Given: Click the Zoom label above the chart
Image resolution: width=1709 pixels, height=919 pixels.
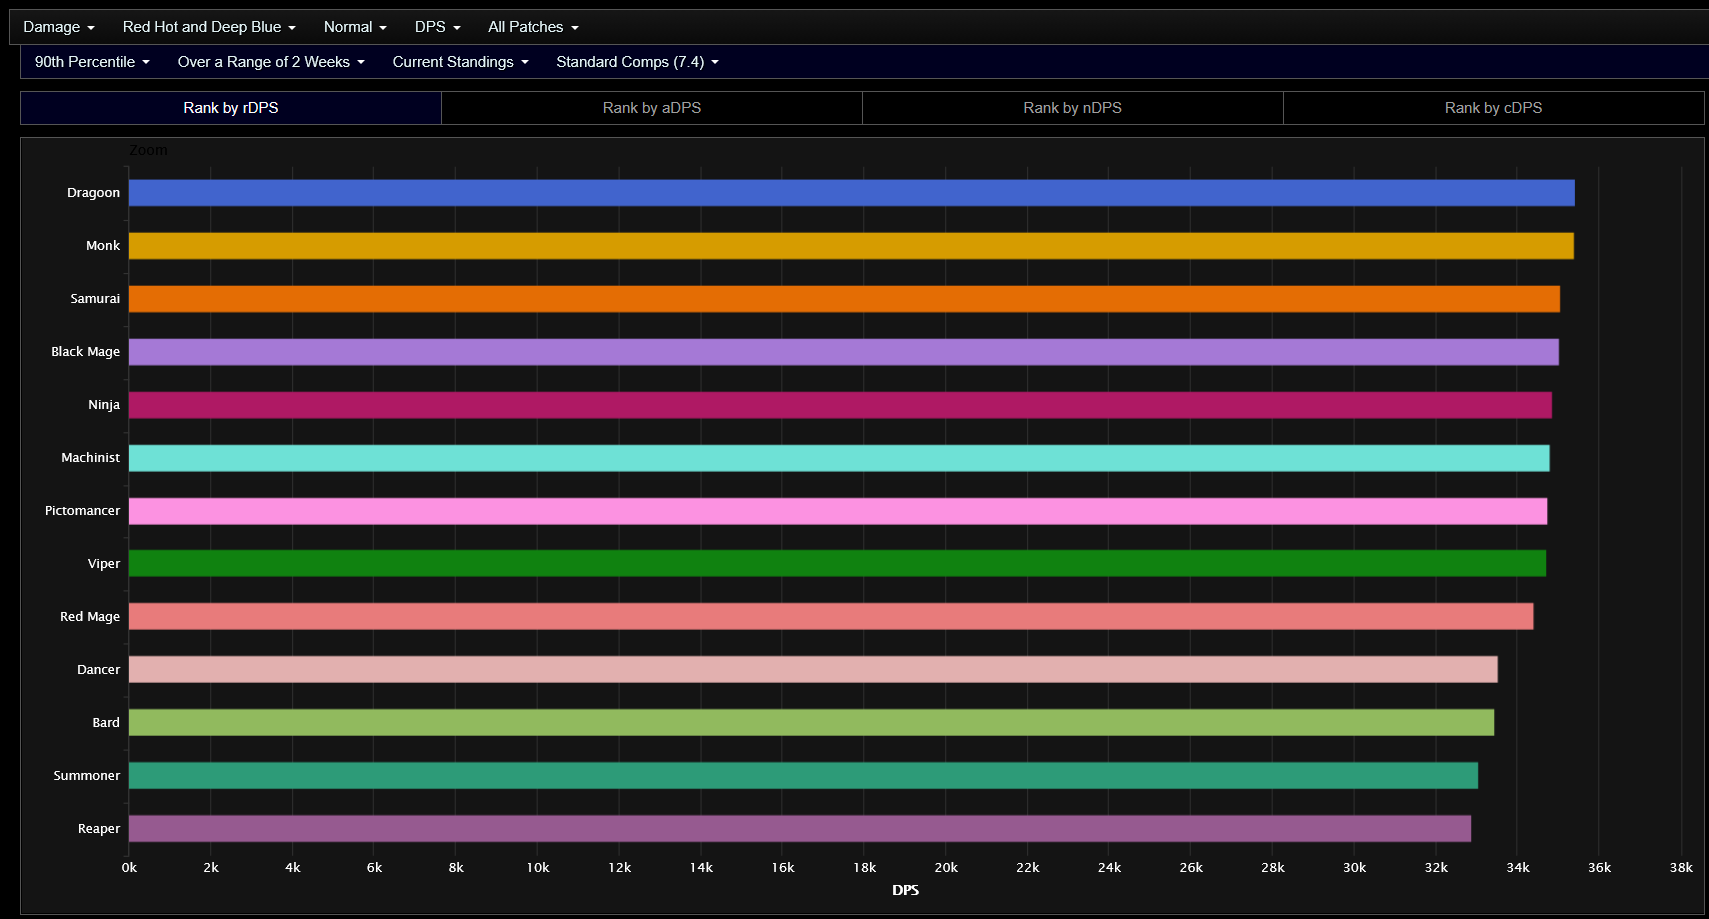Looking at the screenshot, I should coord(148,150).
